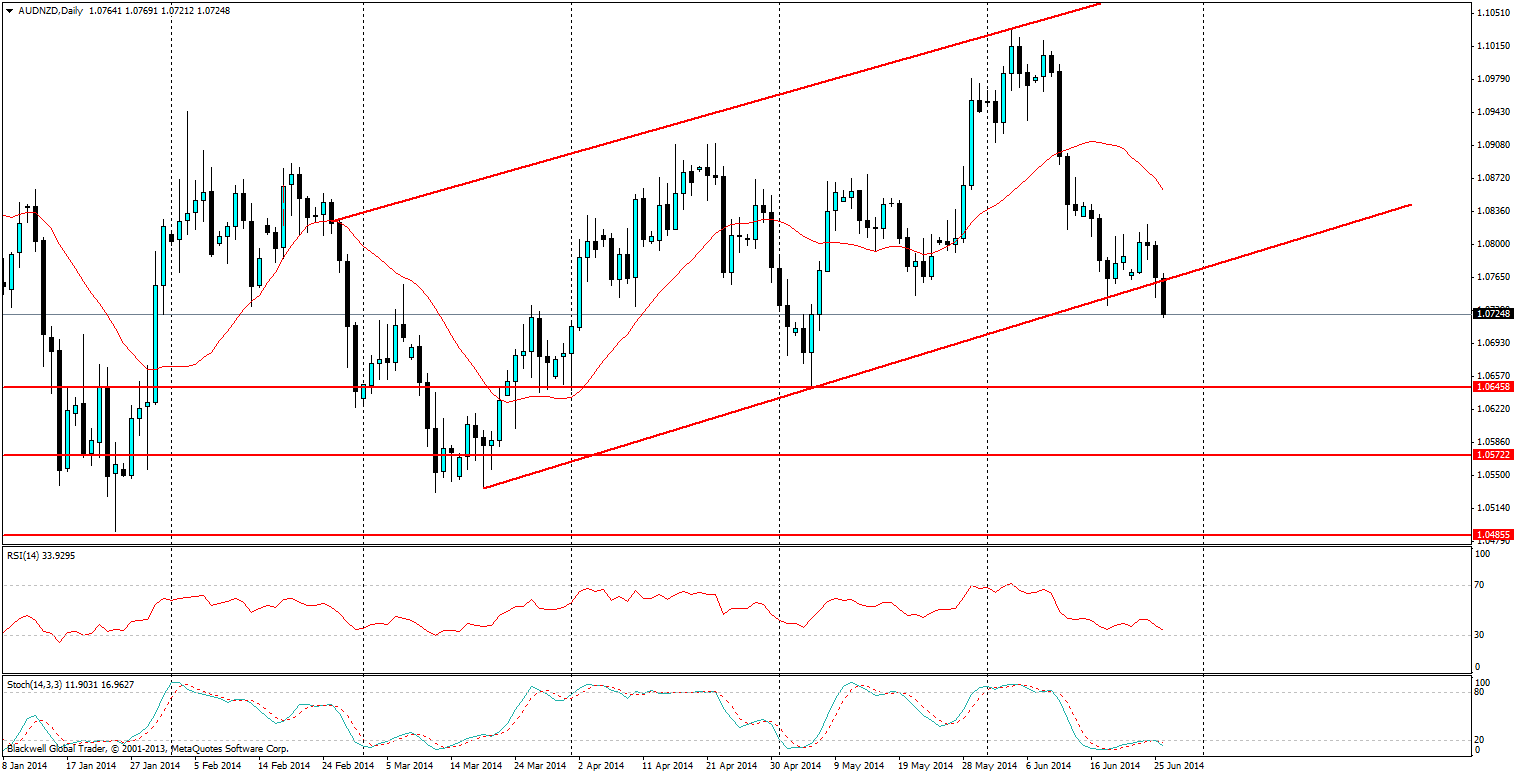Click the triangle icon before the AUDNZD title

pos(10,10)
